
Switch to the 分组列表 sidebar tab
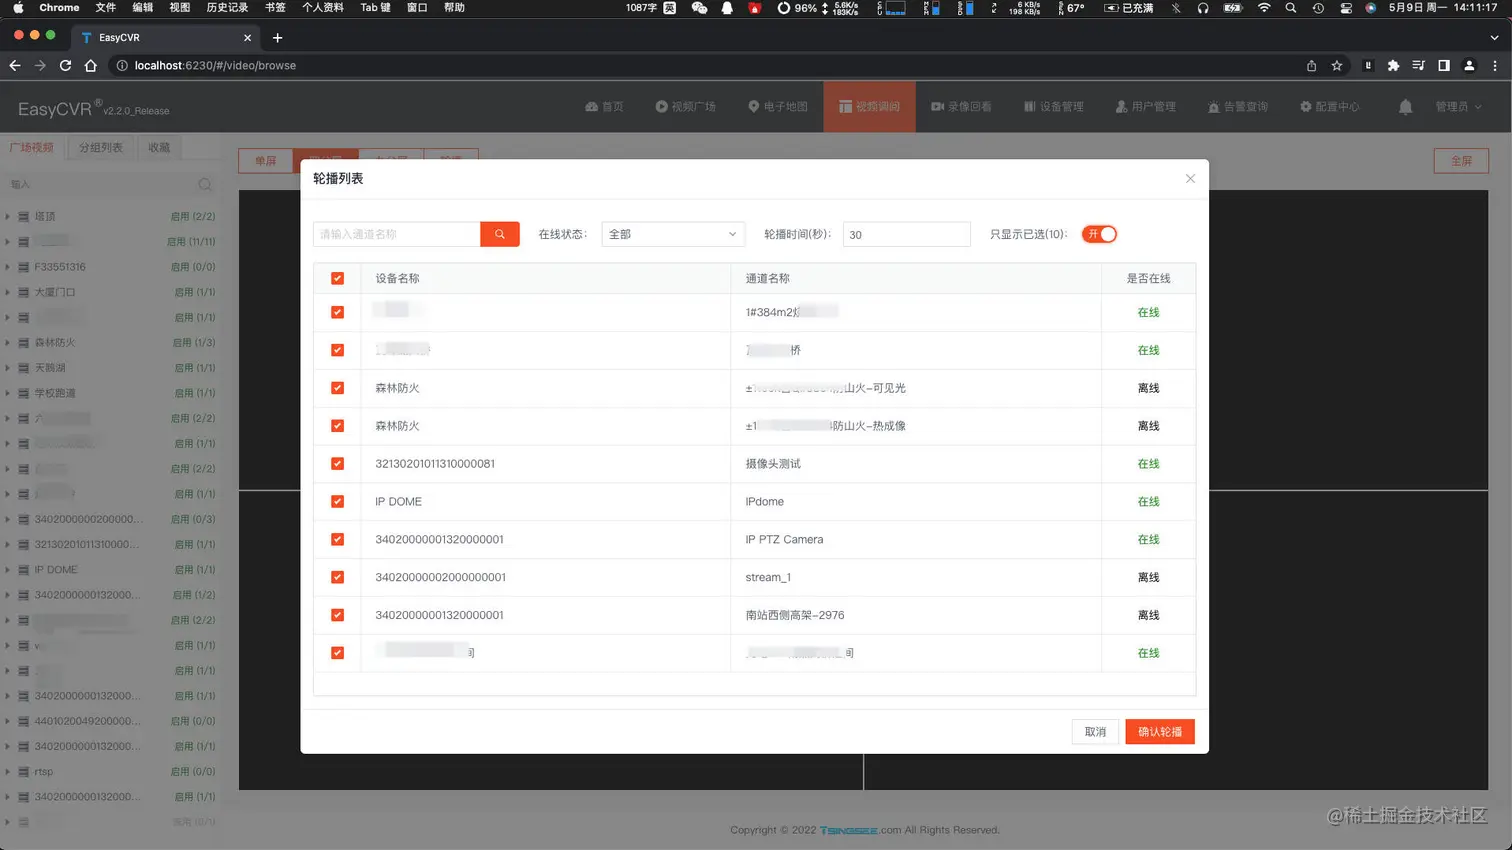[x=101, y=148]
